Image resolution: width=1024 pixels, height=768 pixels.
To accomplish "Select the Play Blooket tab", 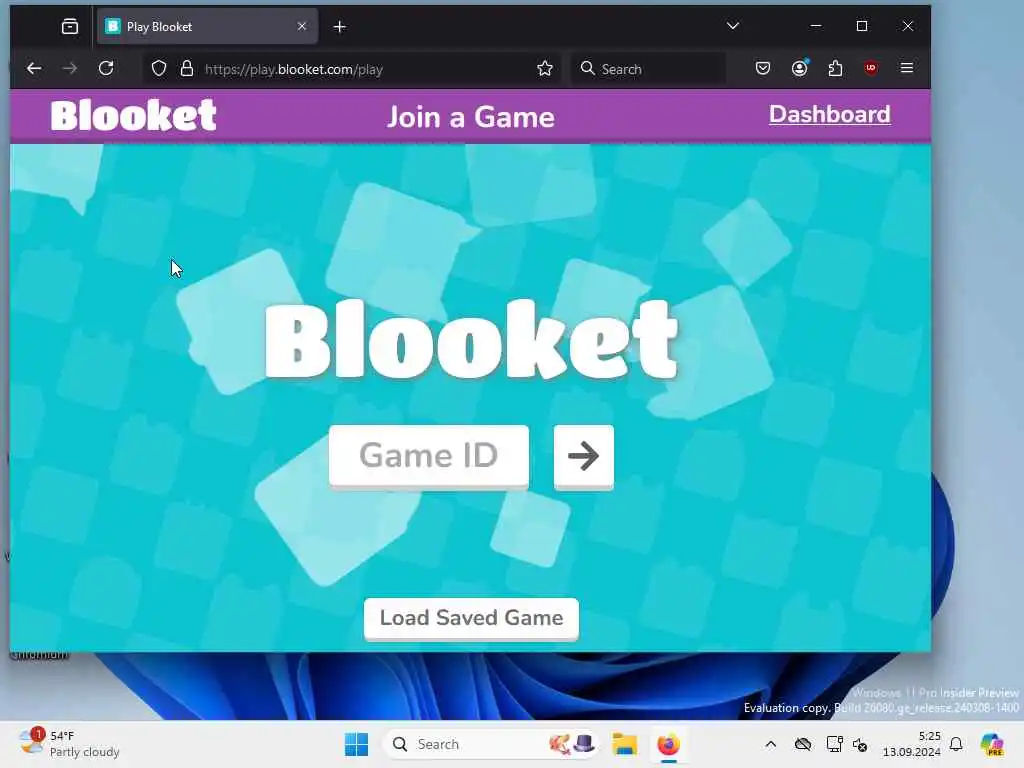I will (x=207, y=27).
